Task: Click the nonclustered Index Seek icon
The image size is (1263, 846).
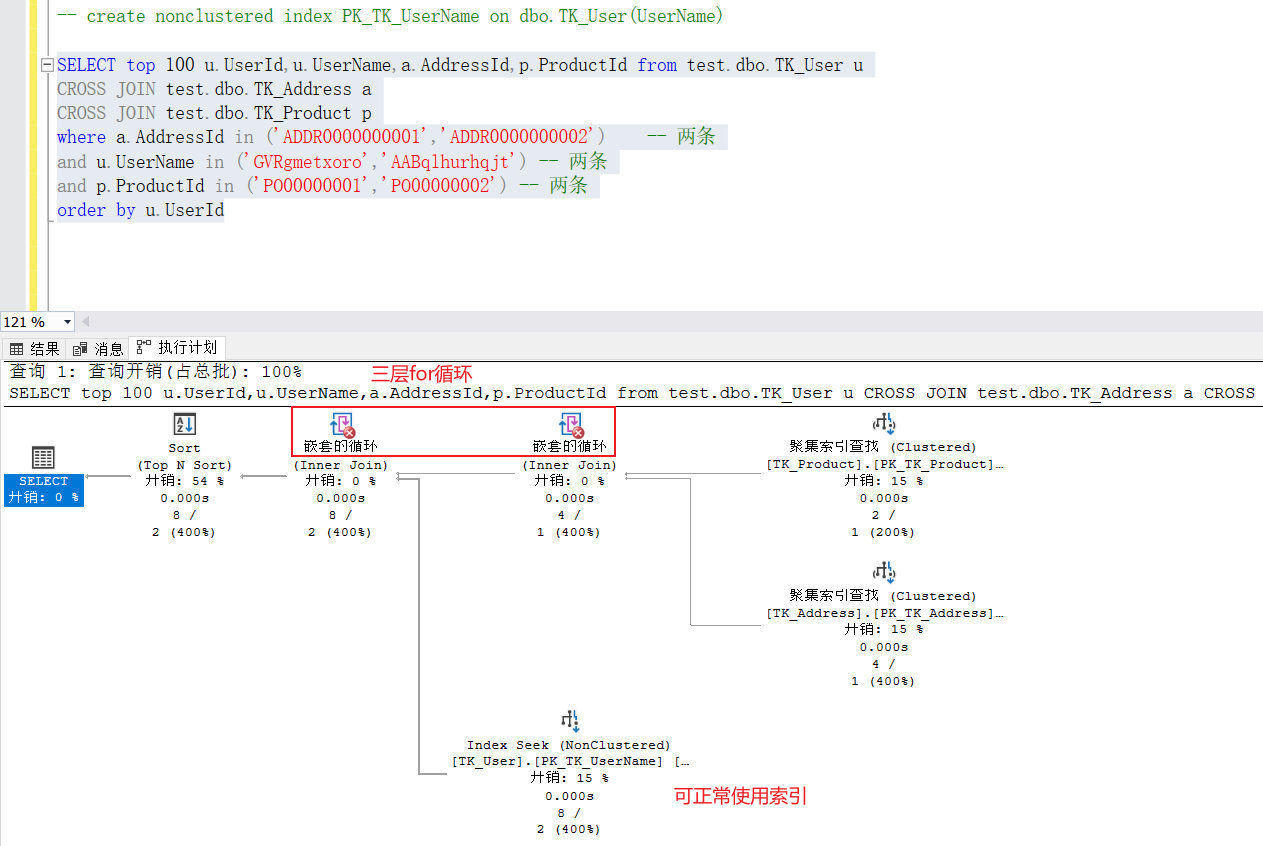Action: pos(570,720)
